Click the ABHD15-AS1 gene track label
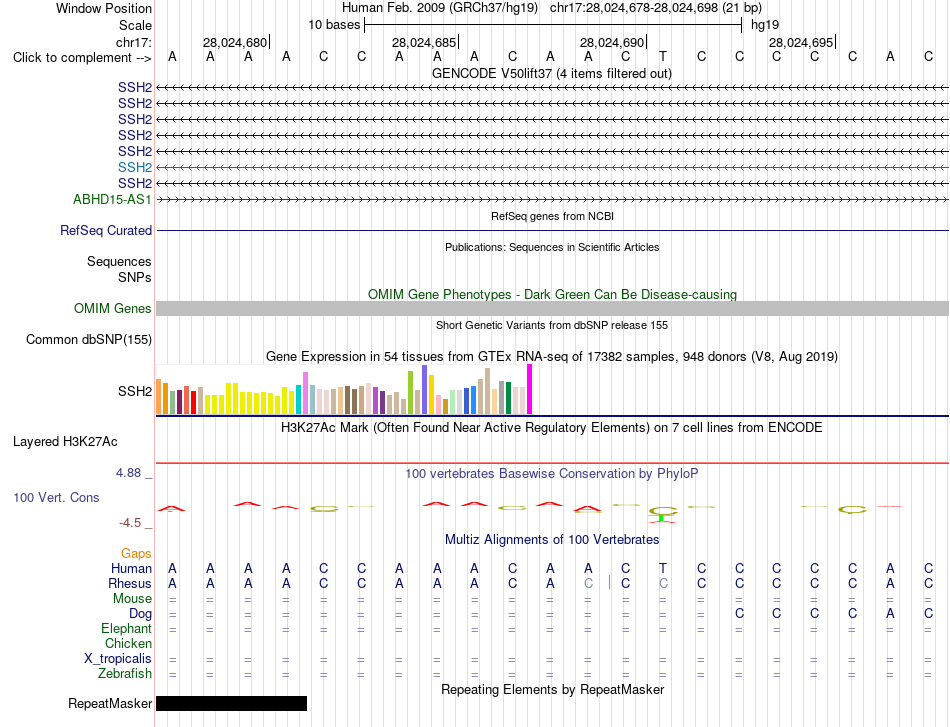The image size is (950, 727). pos(112,199)
